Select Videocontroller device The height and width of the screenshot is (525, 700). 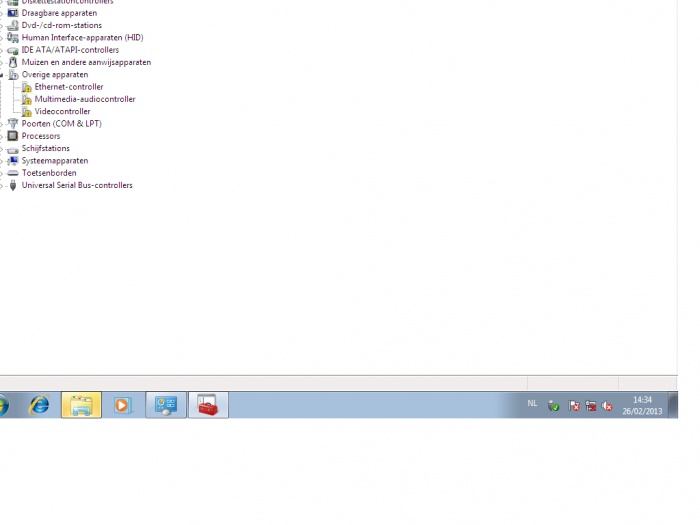click(62, 112)
